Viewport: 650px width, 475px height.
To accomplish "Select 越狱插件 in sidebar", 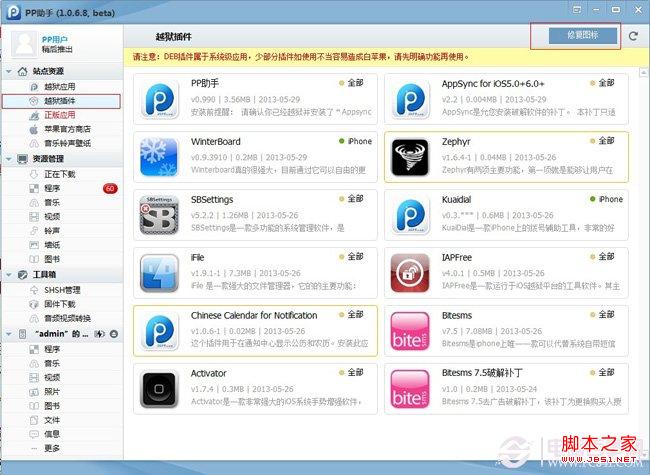I will [x=61, y=101].
